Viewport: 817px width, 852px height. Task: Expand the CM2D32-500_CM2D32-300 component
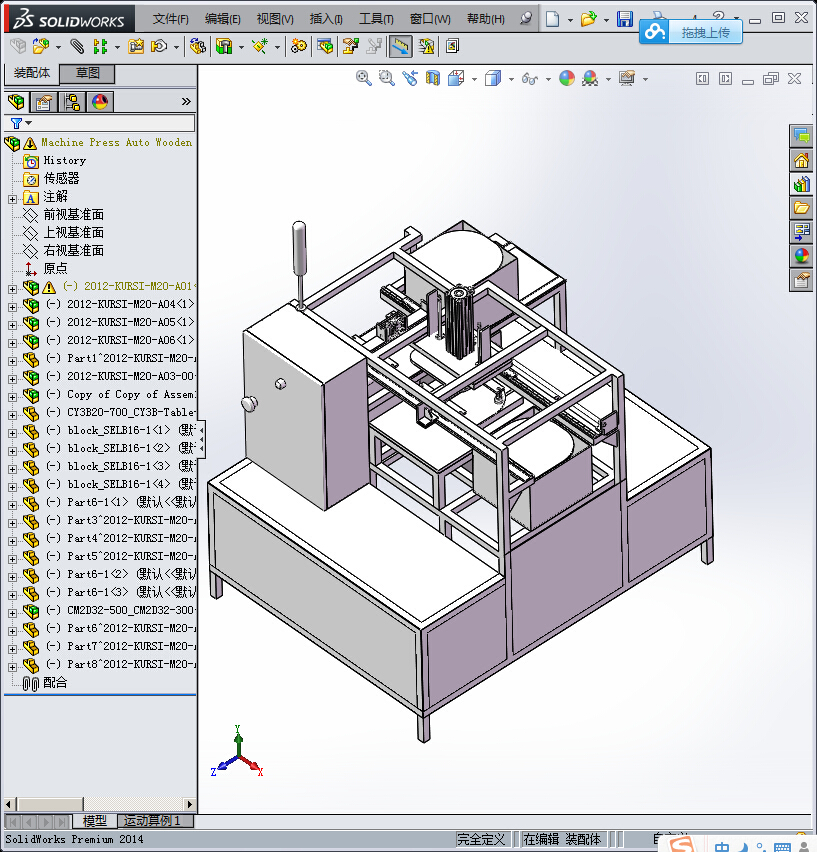click(12, 613)
